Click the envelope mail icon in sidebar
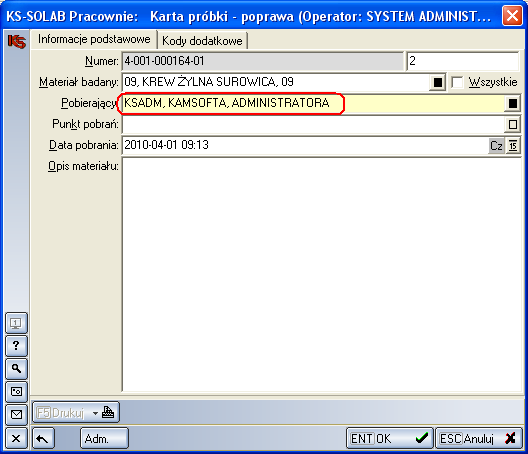The image size is (528, 454). (16, 415)
